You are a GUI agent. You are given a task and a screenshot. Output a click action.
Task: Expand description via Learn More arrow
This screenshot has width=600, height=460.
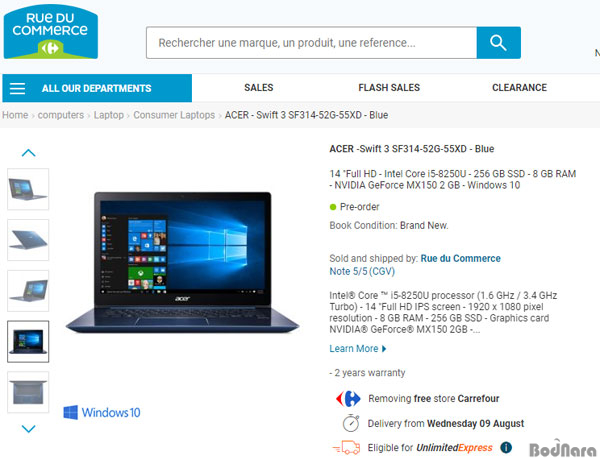(x=384, y=349)
